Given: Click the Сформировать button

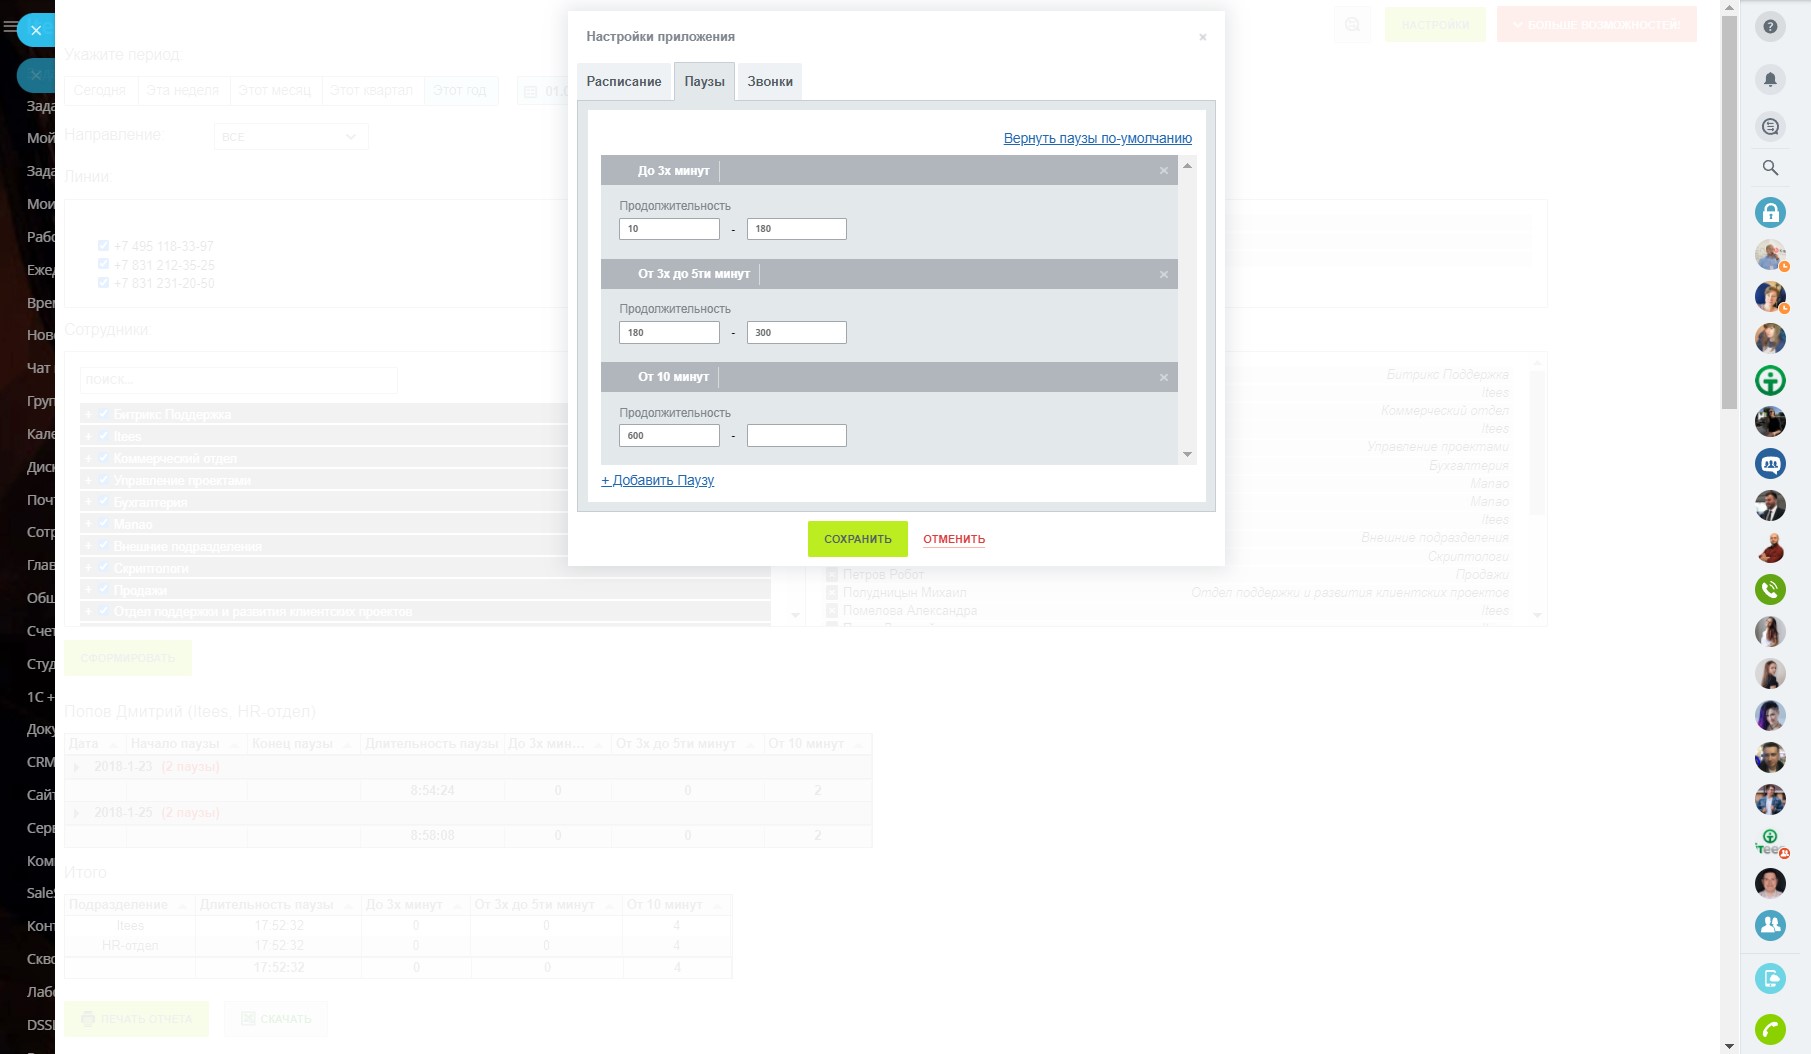Looking at the screenshot, I should pos(128,658).
